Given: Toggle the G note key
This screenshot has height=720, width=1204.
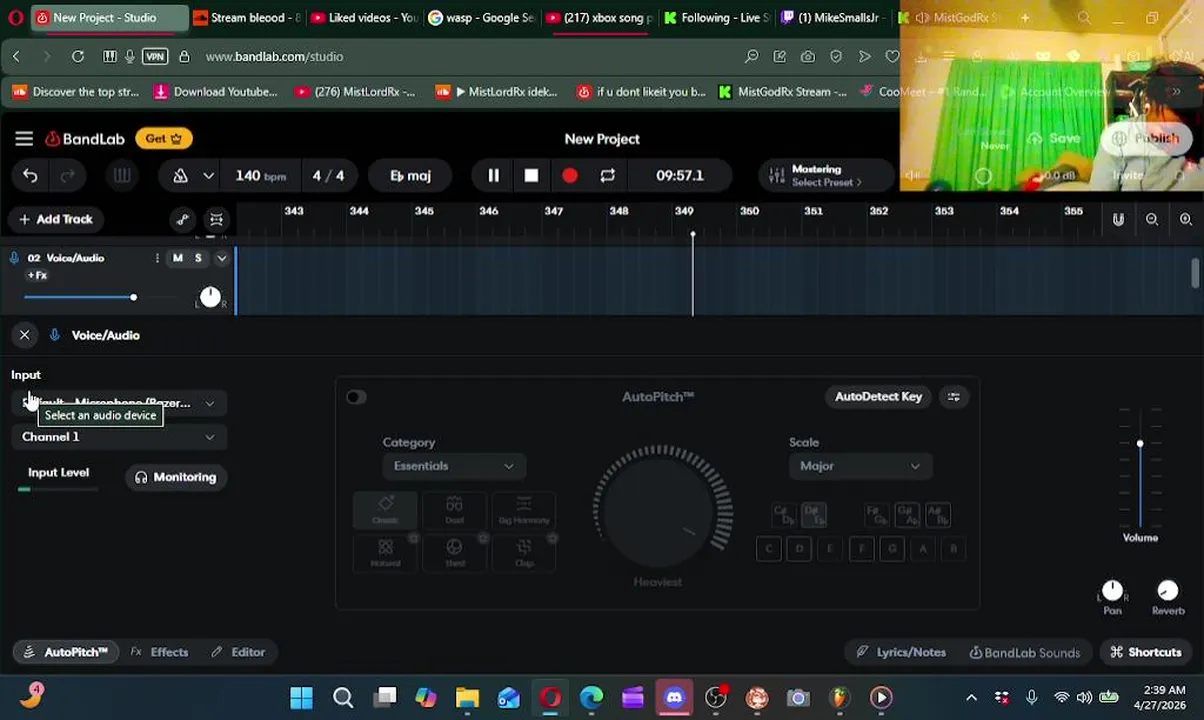Looking at the screenshot, I should [x=892, y=549].
